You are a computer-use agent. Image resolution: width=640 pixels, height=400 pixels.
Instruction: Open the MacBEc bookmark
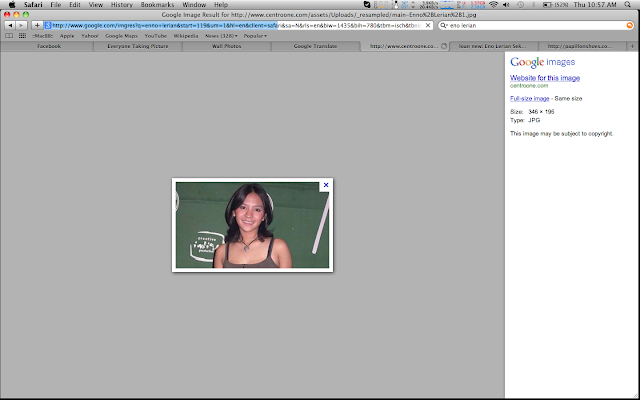(x=43, y=36)
